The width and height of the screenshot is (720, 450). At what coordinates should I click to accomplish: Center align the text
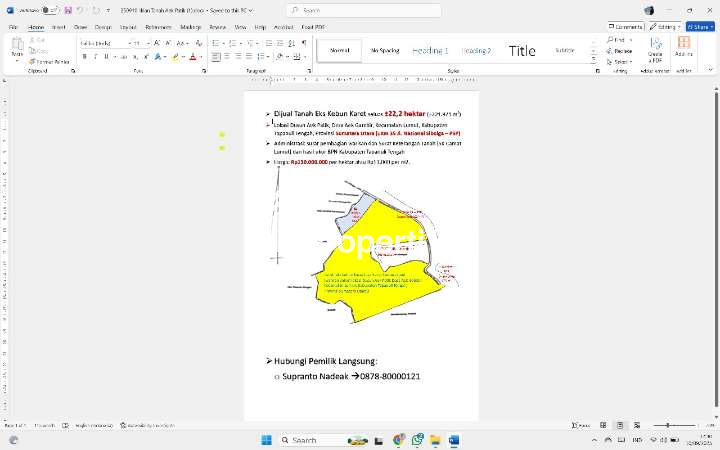click(x=227, y=56)
